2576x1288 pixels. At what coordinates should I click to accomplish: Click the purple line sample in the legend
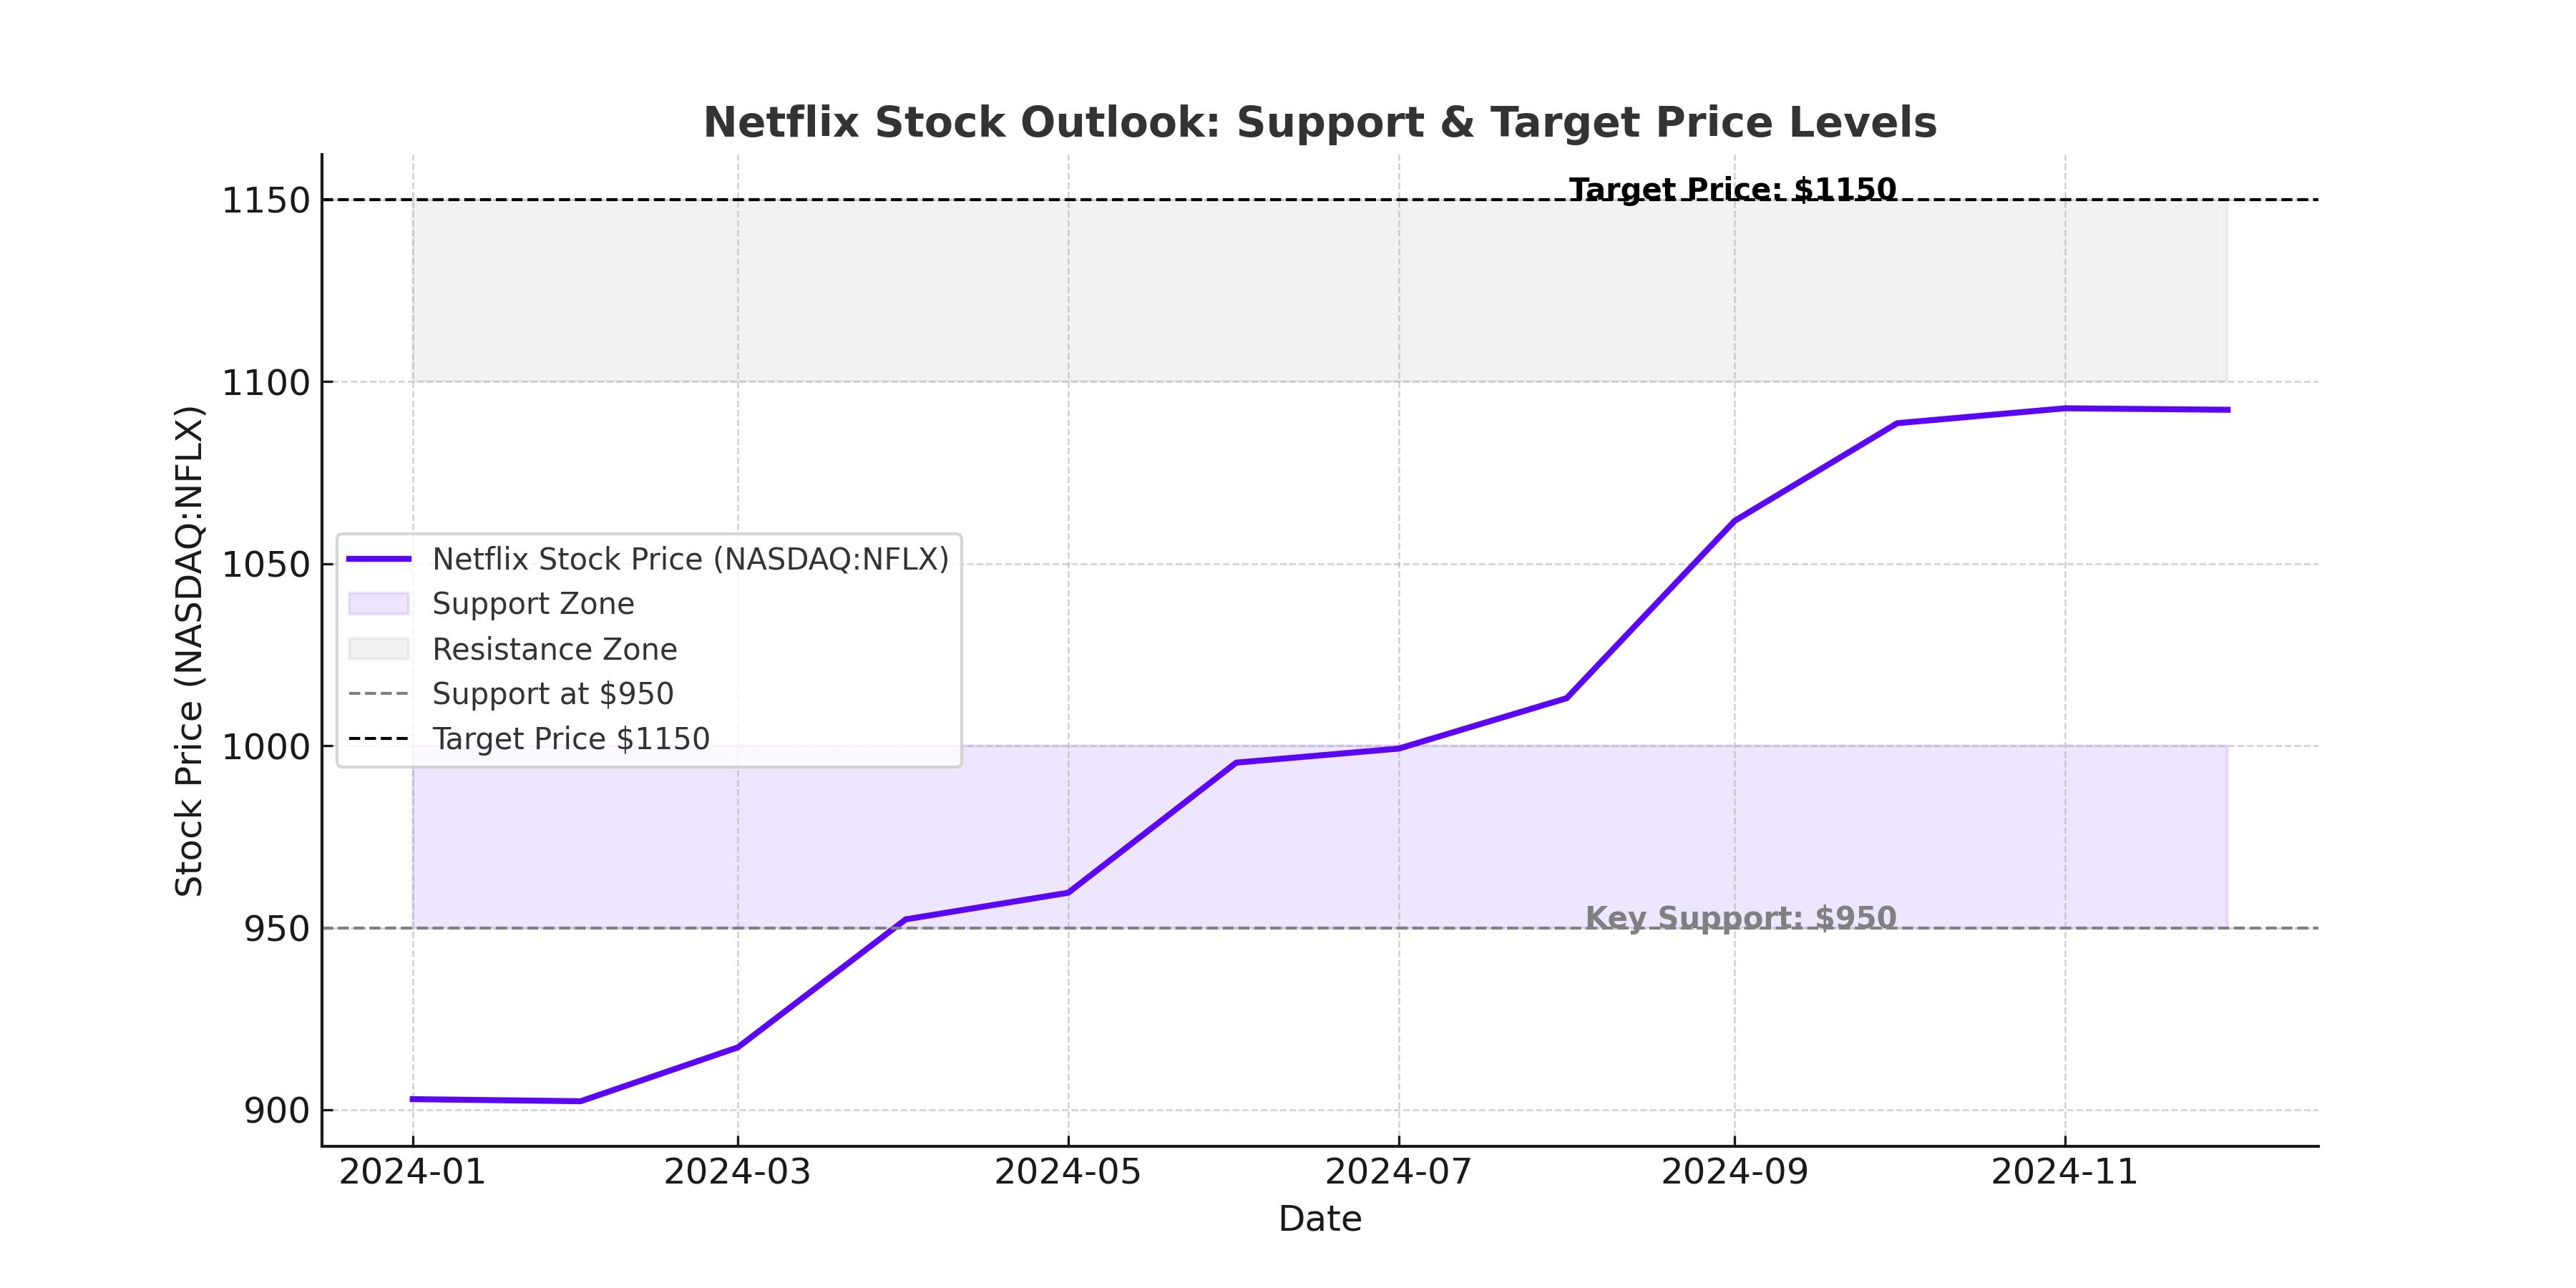click(x=379, y=559)
